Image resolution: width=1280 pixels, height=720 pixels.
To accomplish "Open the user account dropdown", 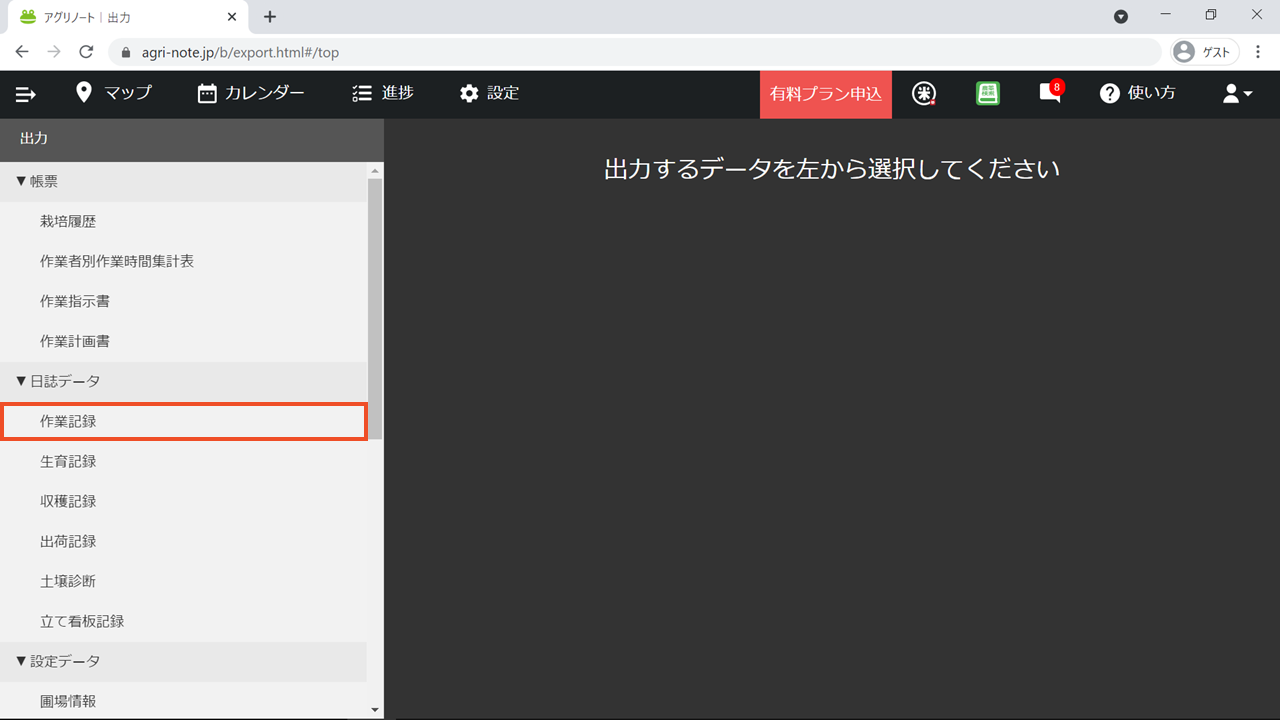I will [1237, 94].
